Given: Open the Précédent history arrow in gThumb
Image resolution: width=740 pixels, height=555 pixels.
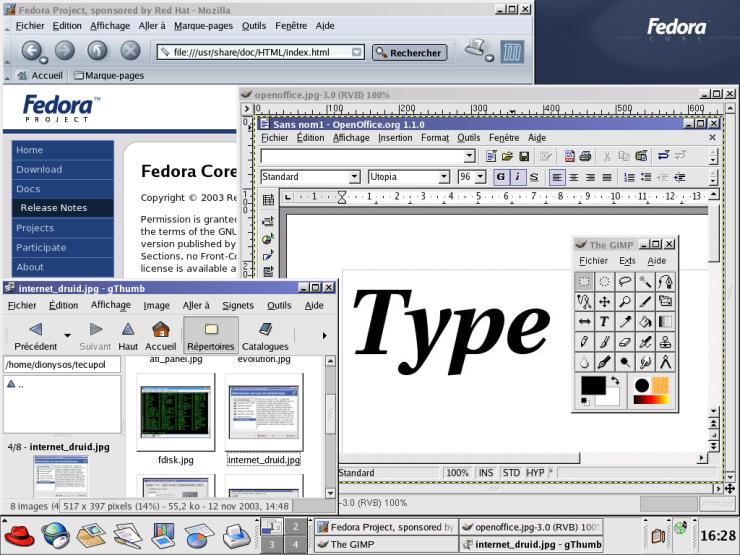Looking at the screenshot, I should [67, 336].
